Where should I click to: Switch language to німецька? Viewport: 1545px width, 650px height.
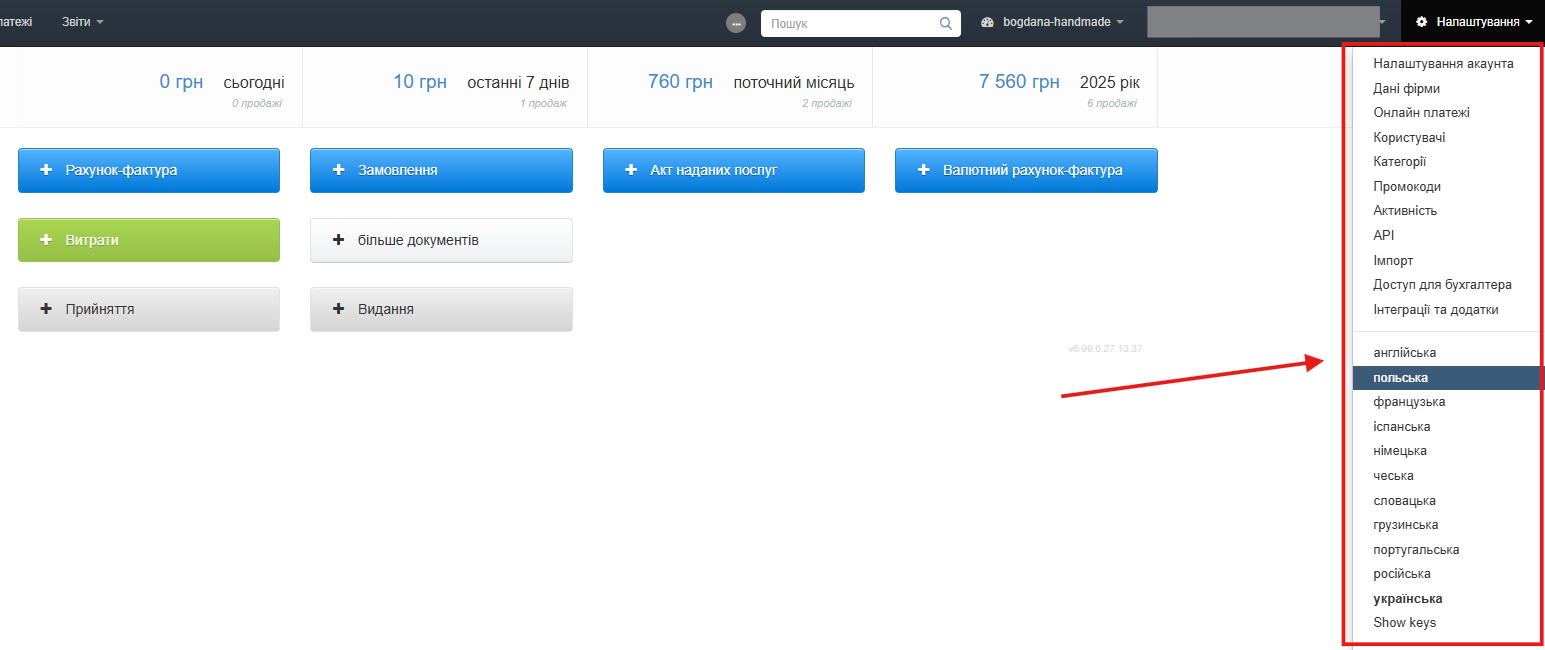click(1400, 451)
